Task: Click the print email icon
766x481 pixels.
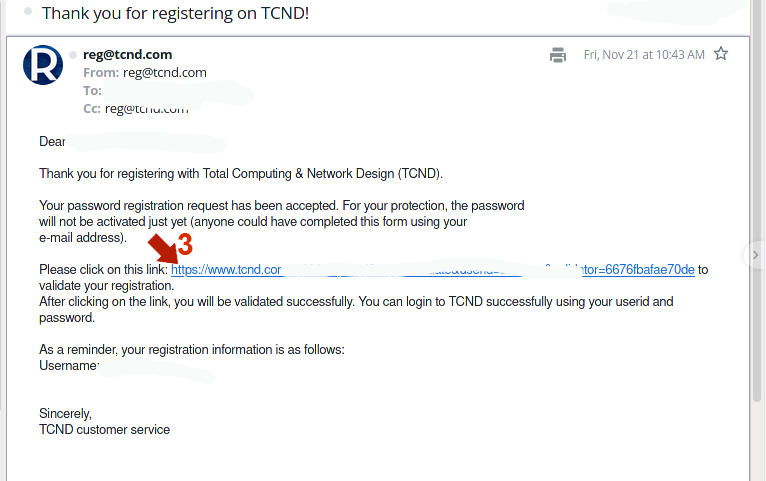Action: point(558,55)
